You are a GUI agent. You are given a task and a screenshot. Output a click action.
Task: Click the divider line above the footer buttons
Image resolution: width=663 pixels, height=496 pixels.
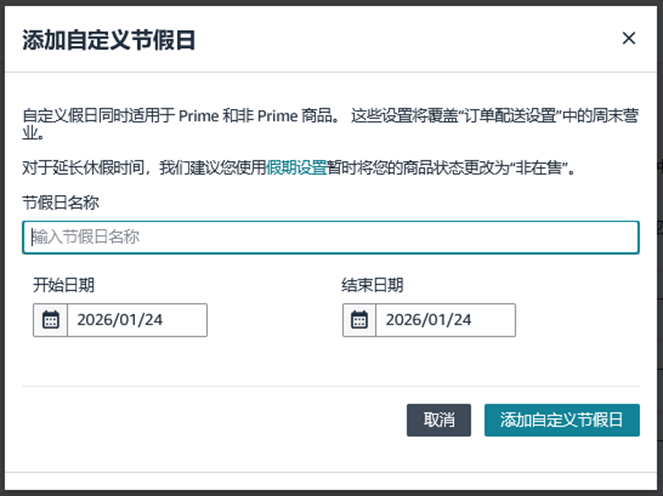pos(330,384)
